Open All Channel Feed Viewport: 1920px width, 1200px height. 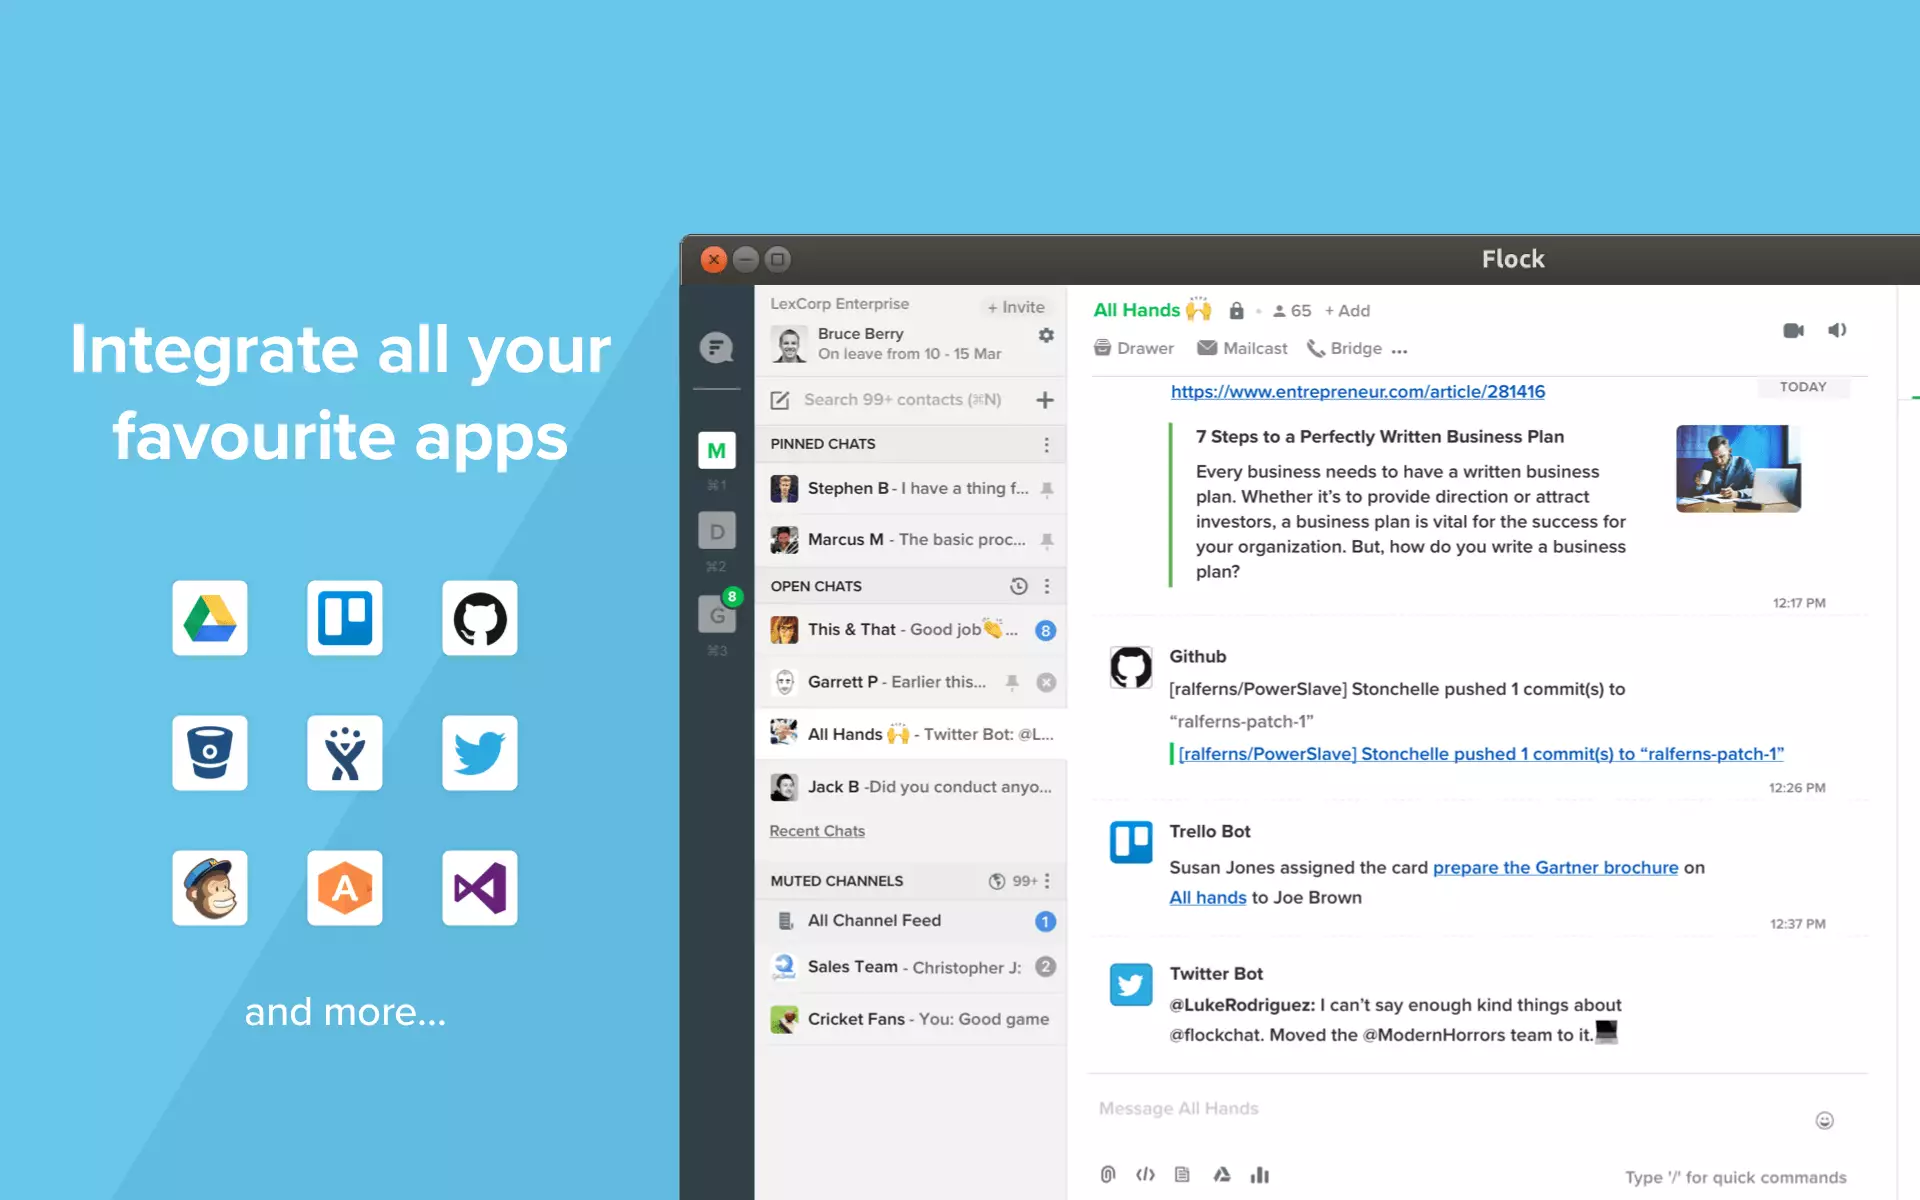[x=911, y=921]
